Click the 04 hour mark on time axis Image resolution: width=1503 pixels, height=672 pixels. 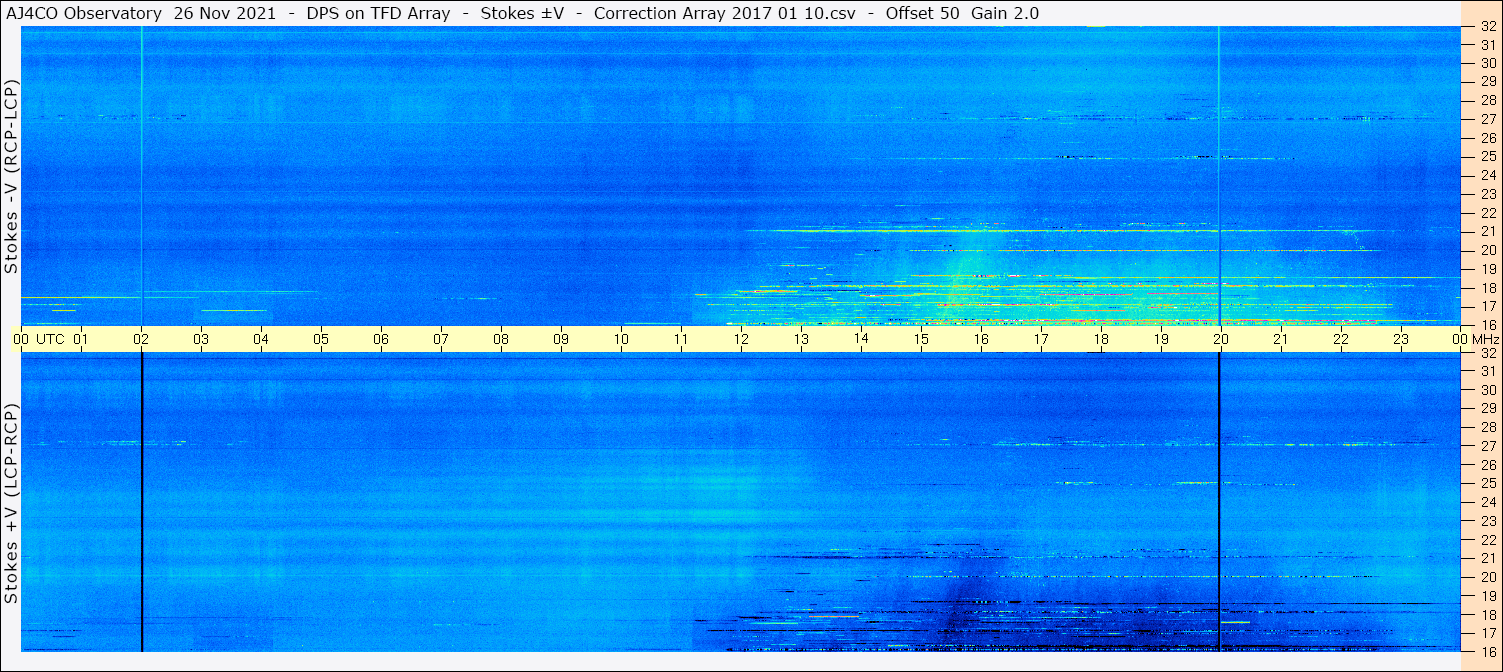(x=261, y=339)
